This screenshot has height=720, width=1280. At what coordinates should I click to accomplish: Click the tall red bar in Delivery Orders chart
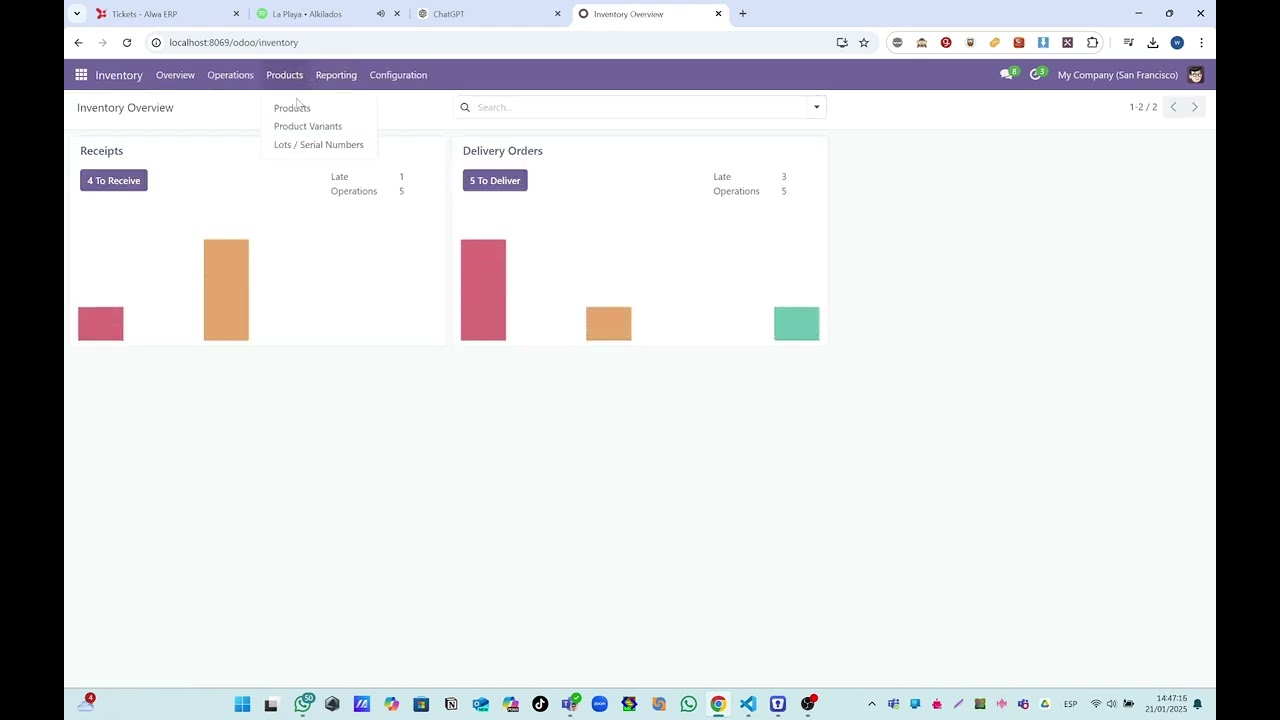[x=483, y=290]
